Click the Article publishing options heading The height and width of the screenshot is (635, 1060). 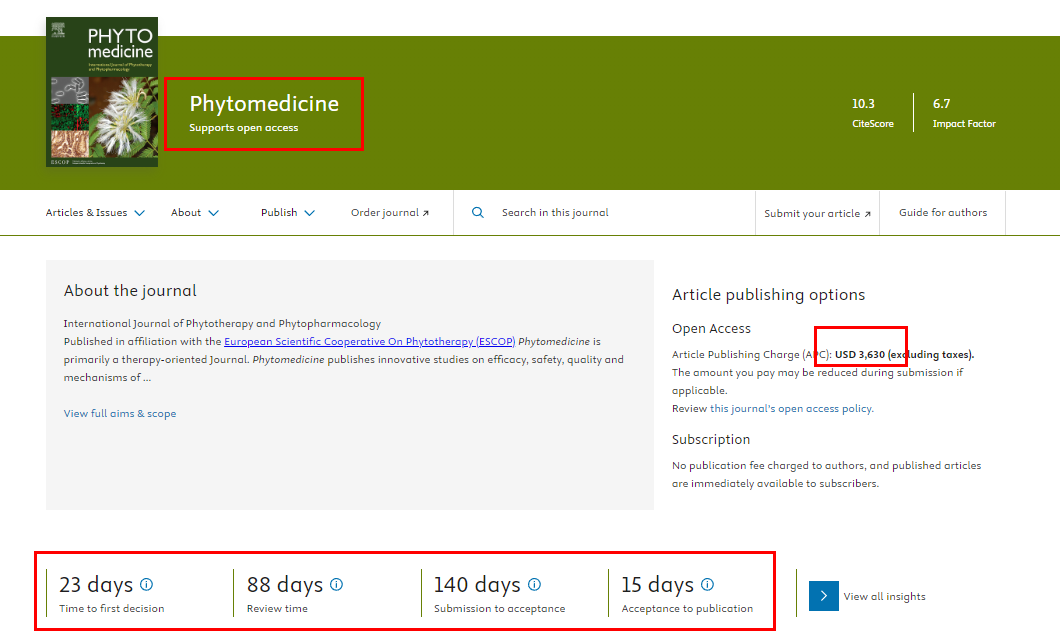coord(769,295)
